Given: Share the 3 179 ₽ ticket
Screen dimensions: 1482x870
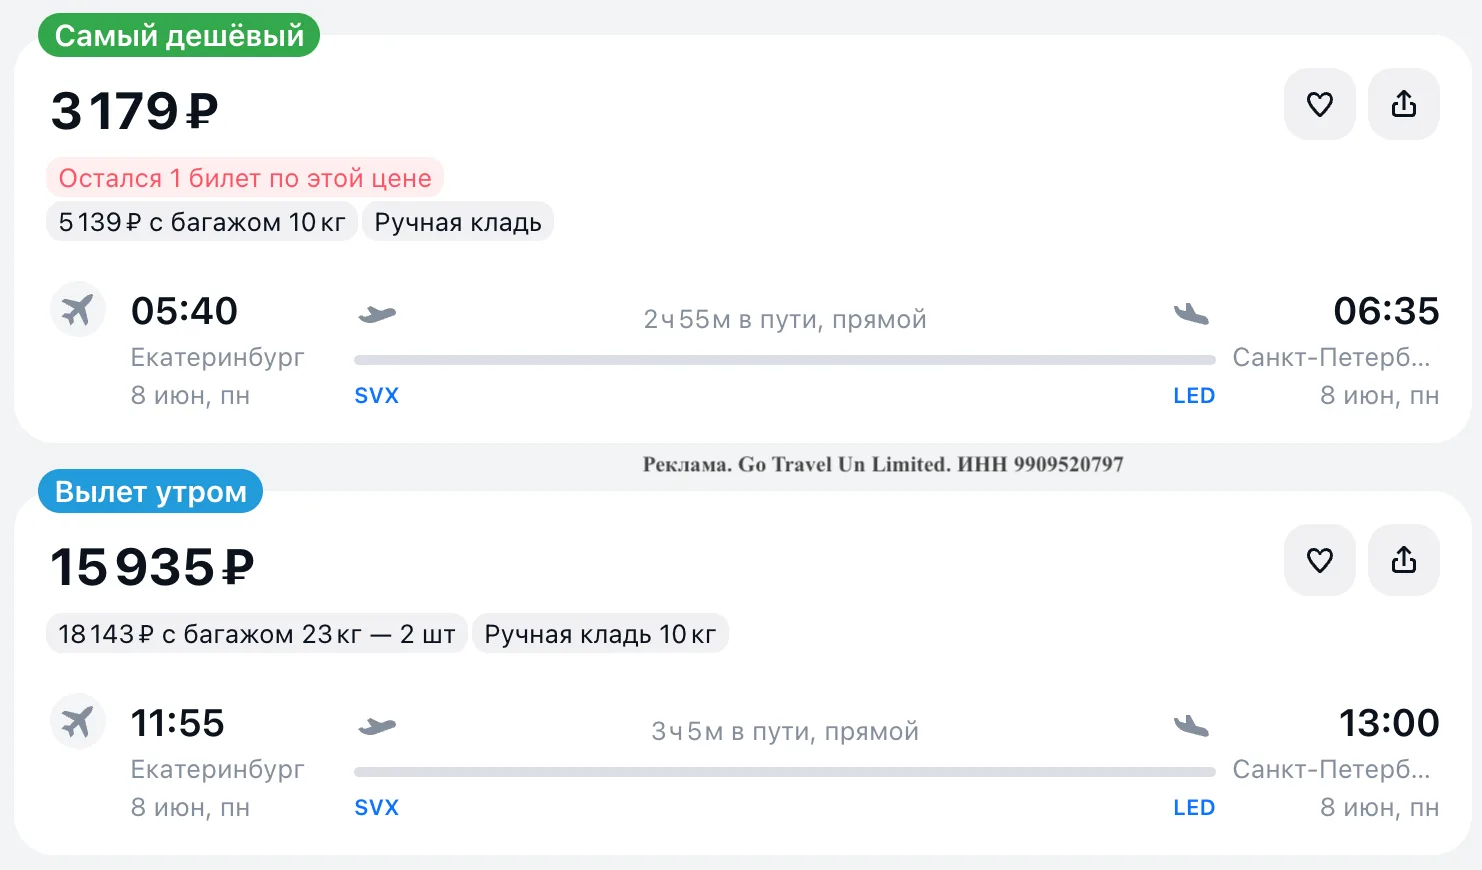Looking at the screenshot, I should (x=1403, y=104).
